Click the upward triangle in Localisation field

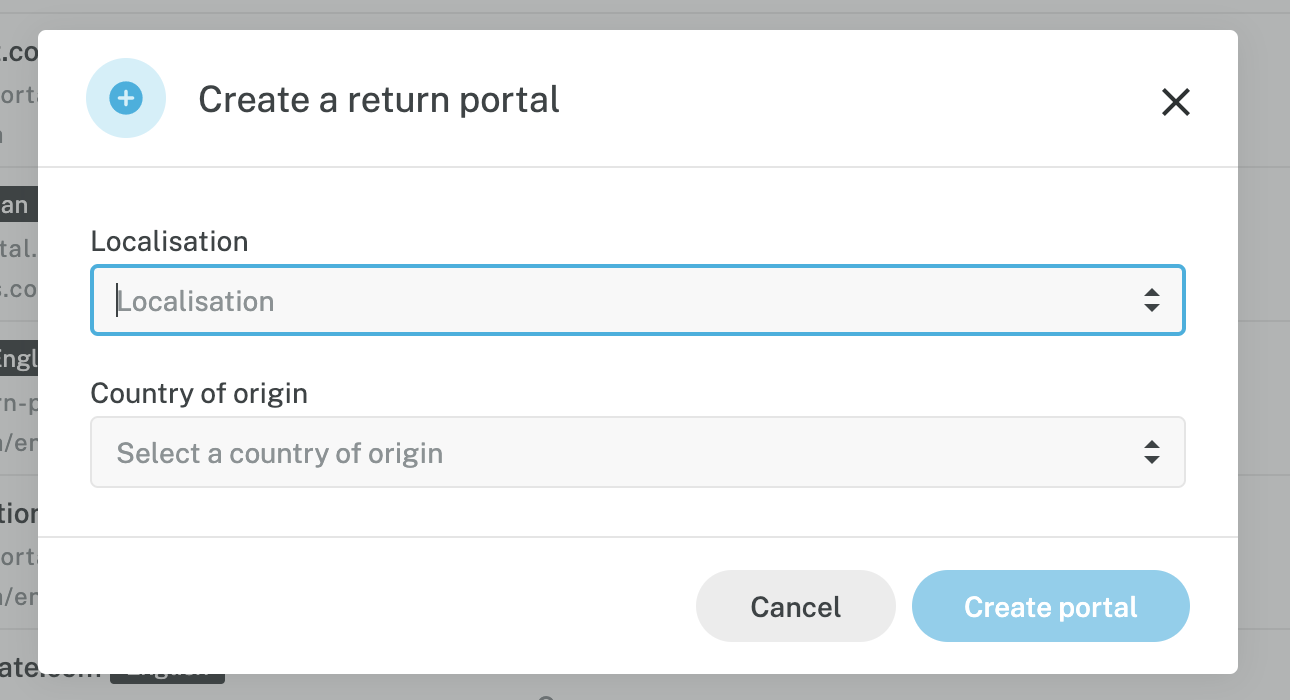point(1152,293)
